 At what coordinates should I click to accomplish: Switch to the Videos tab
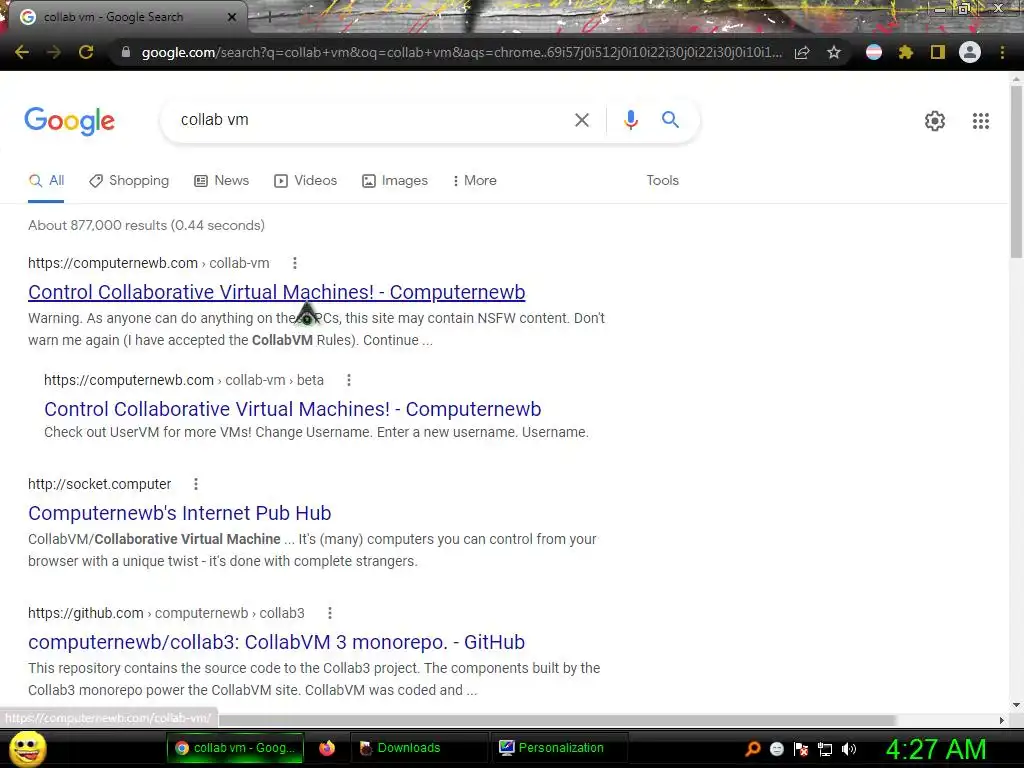point(306,181)
